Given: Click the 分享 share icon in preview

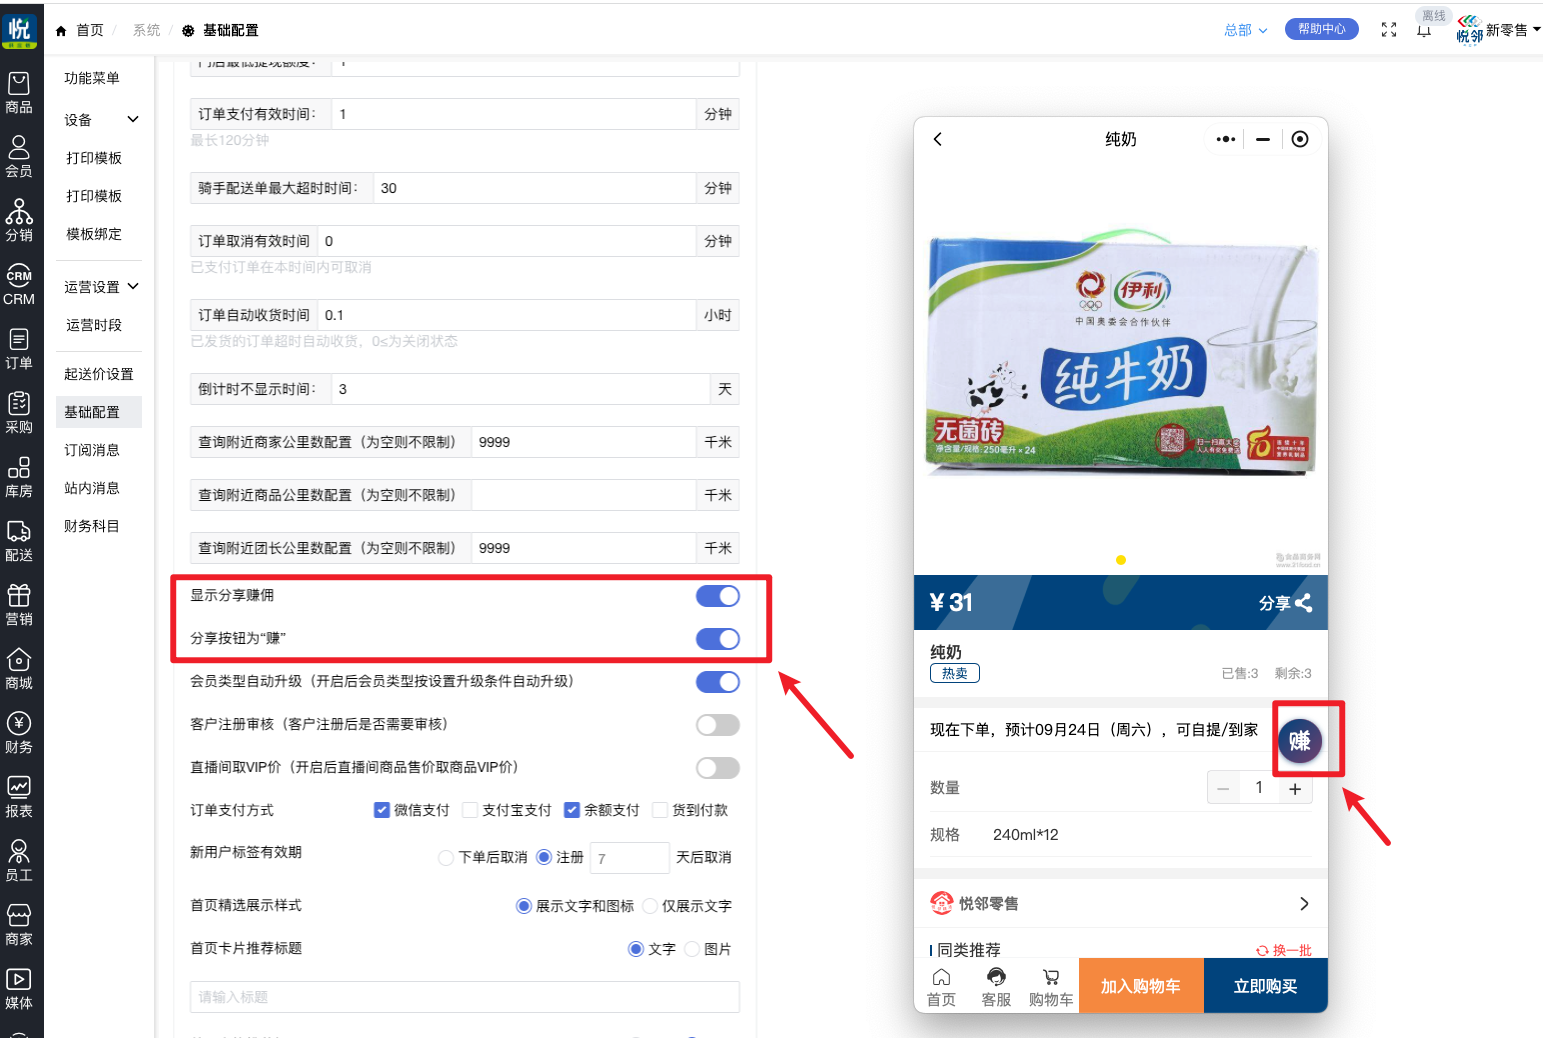Looking at the screenshot, I should (x=1303, y=603).
